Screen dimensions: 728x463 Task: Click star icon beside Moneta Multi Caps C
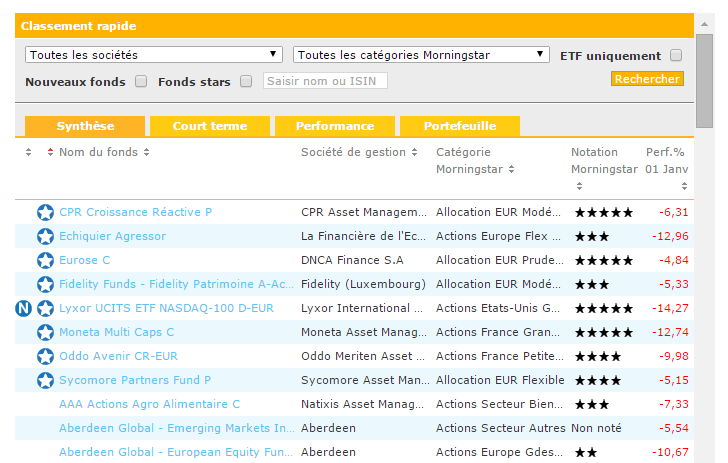45,332
